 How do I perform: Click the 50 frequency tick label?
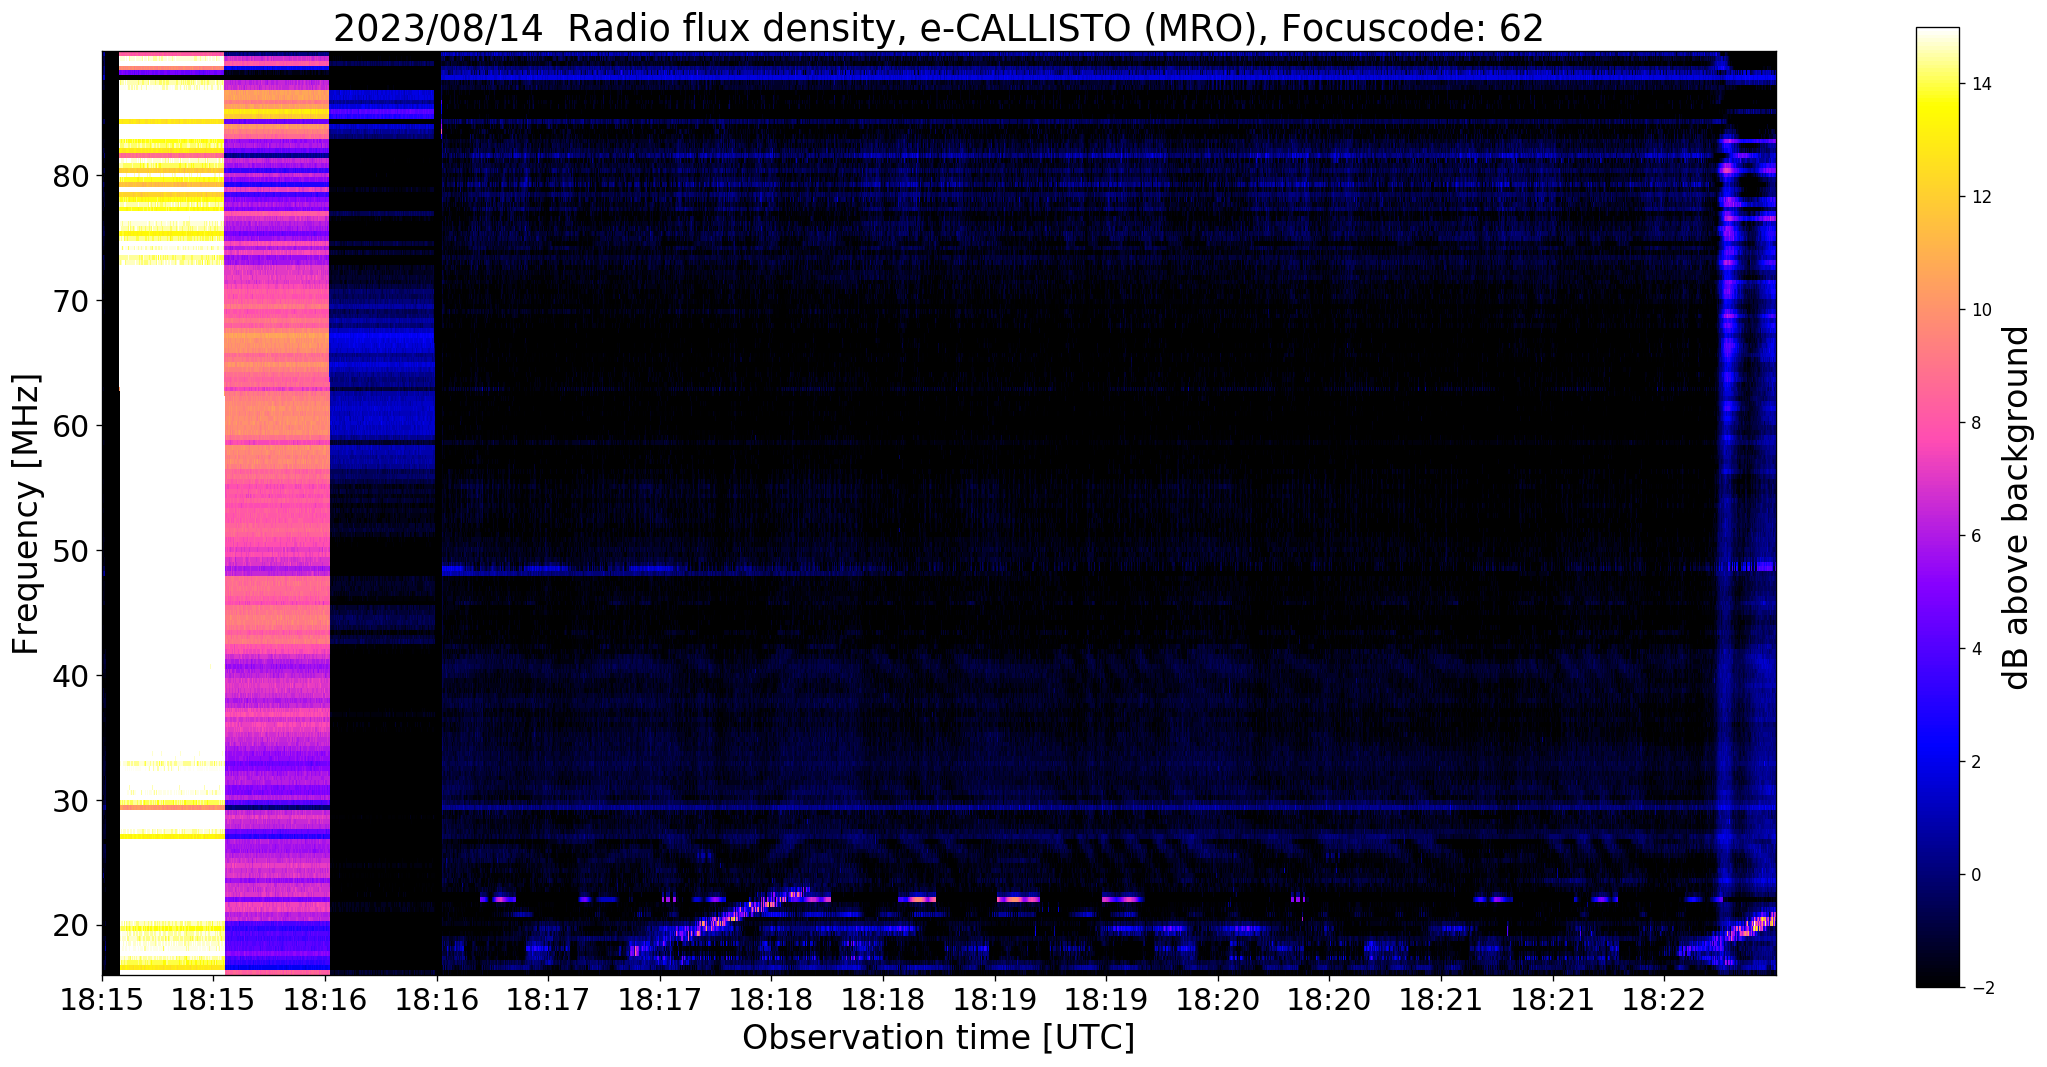(71, 551)
